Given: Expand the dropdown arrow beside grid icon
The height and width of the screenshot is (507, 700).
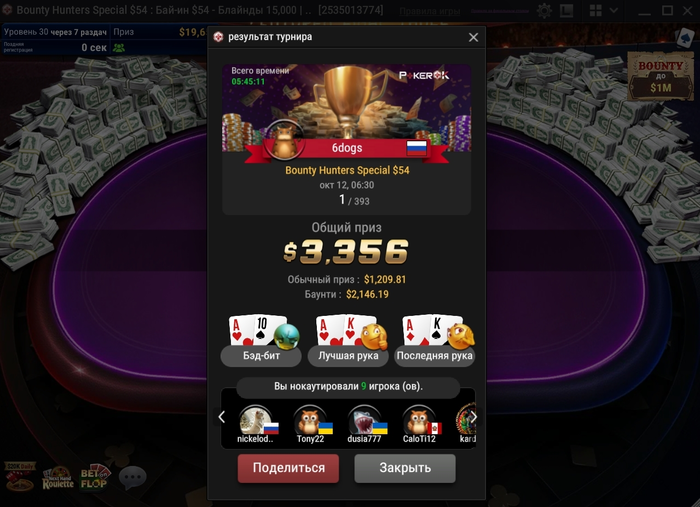Looking at the screenshot, I should [x=614, y=10].
